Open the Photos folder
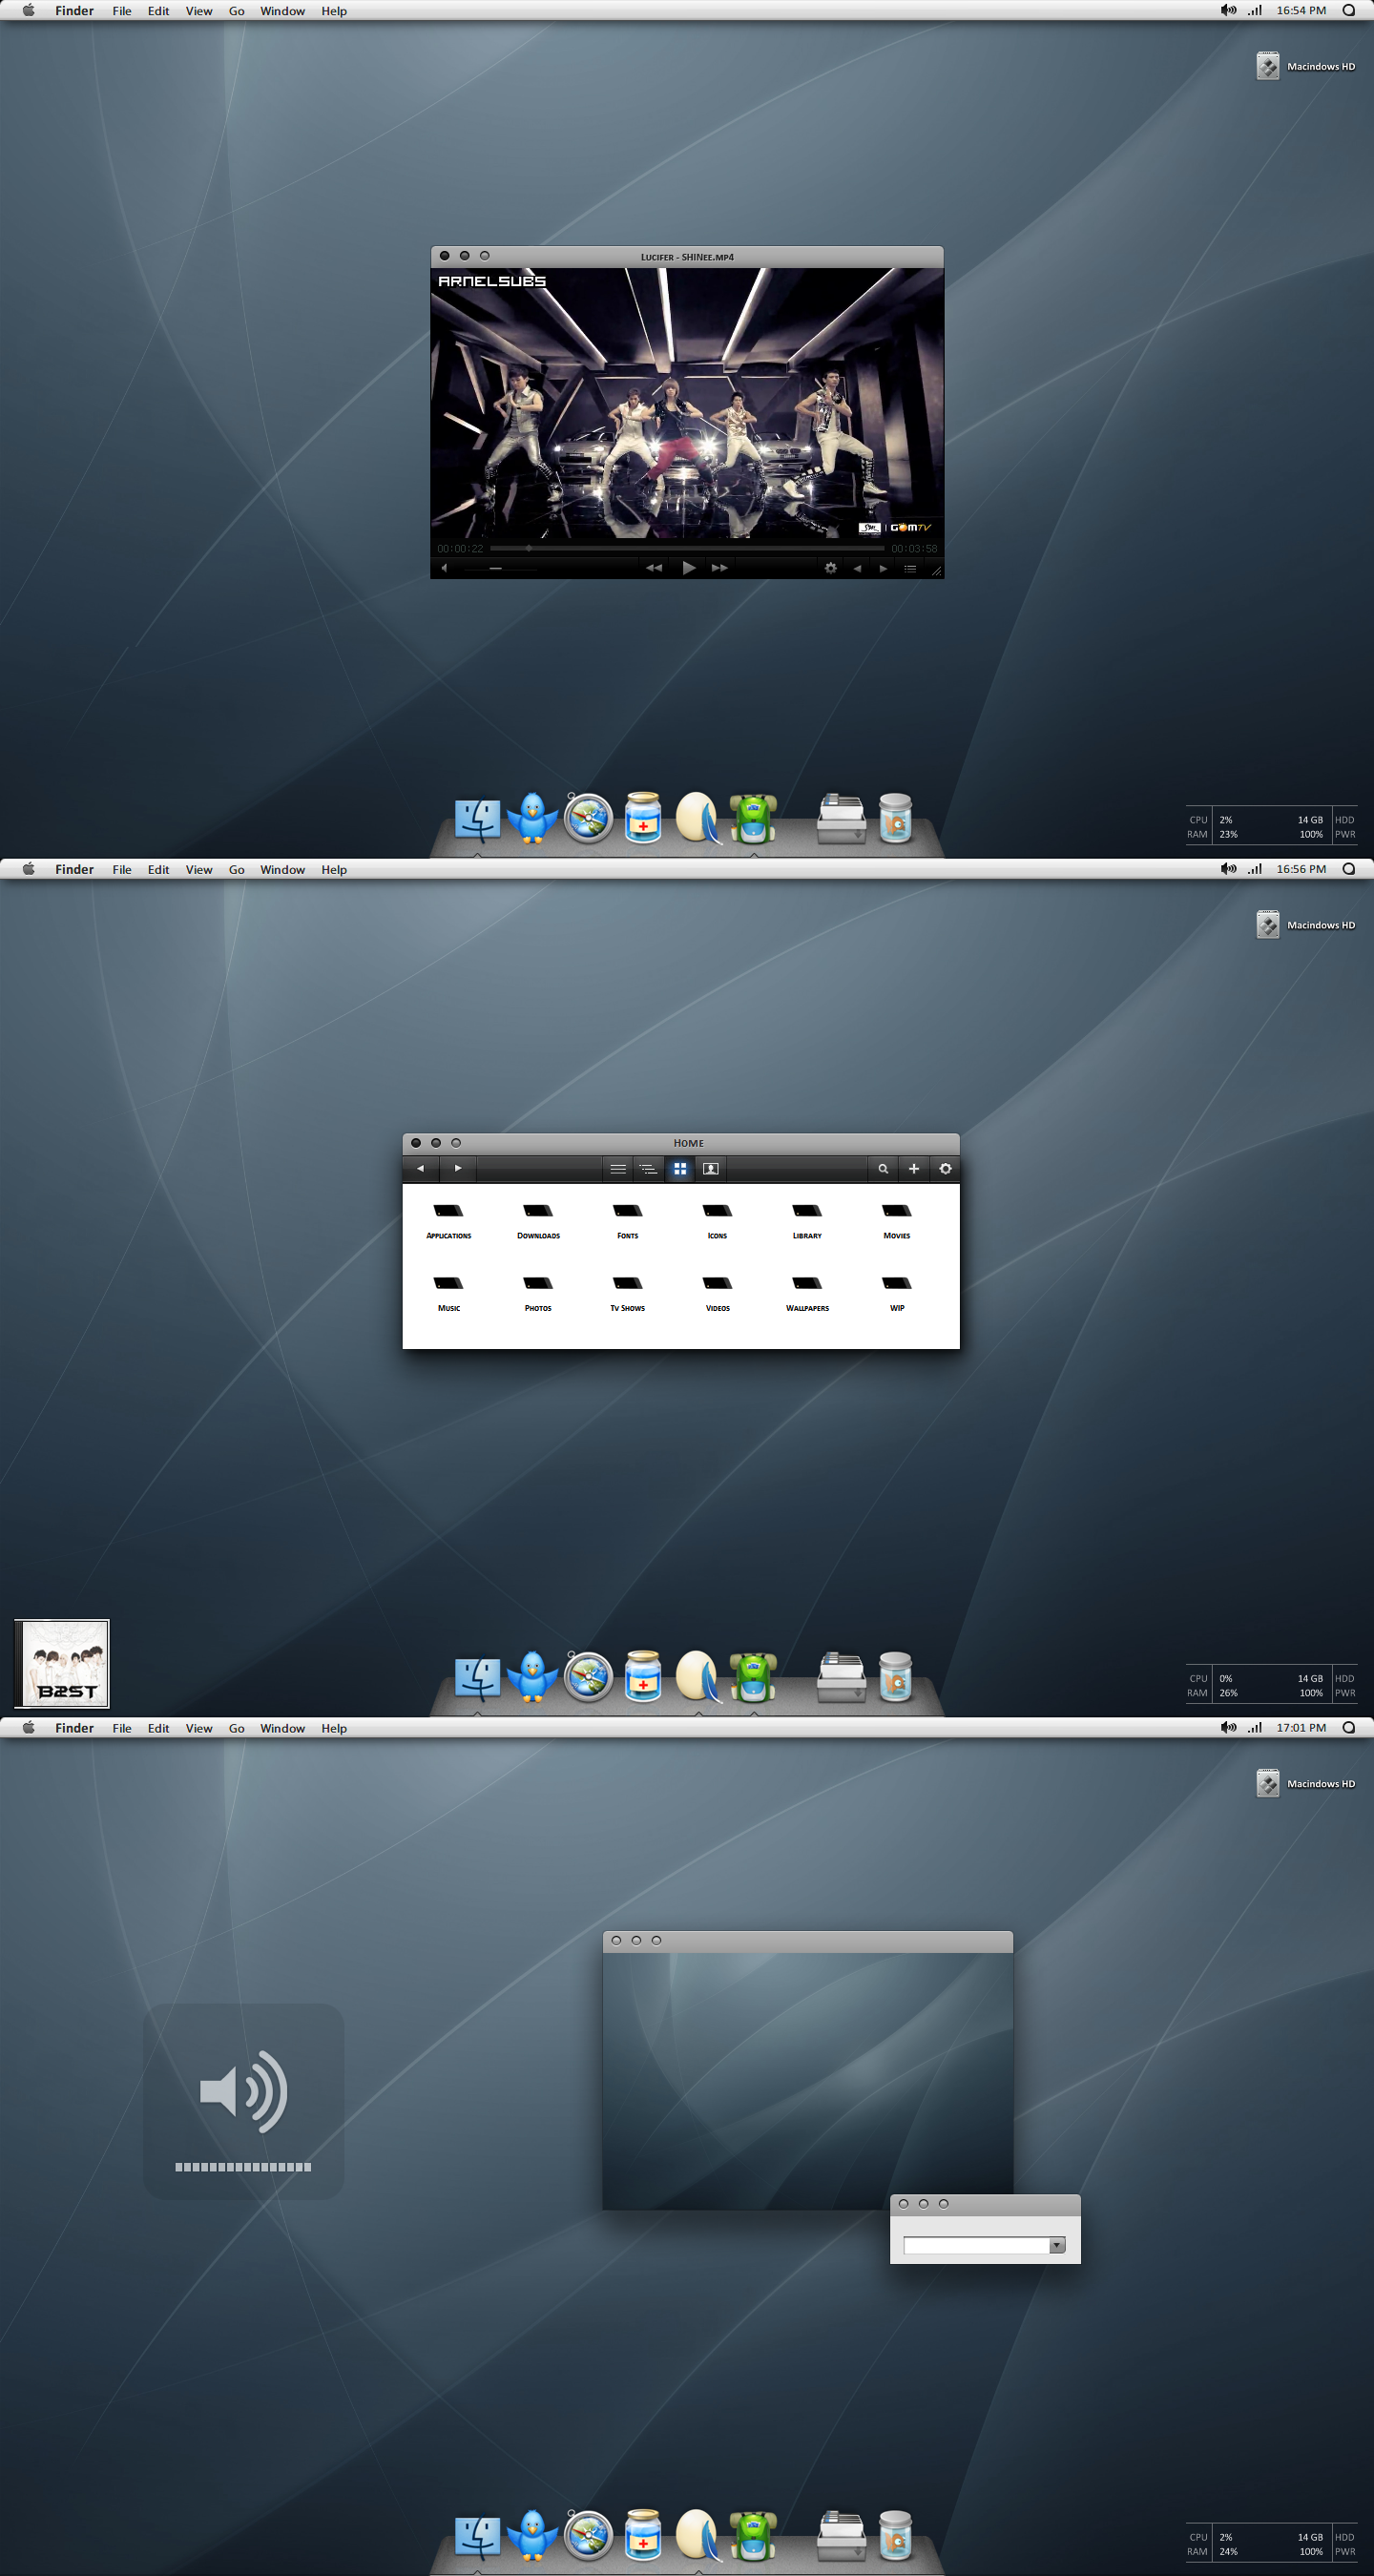The height and width of the screenshot is (2576, 1374). [538, 1293]
